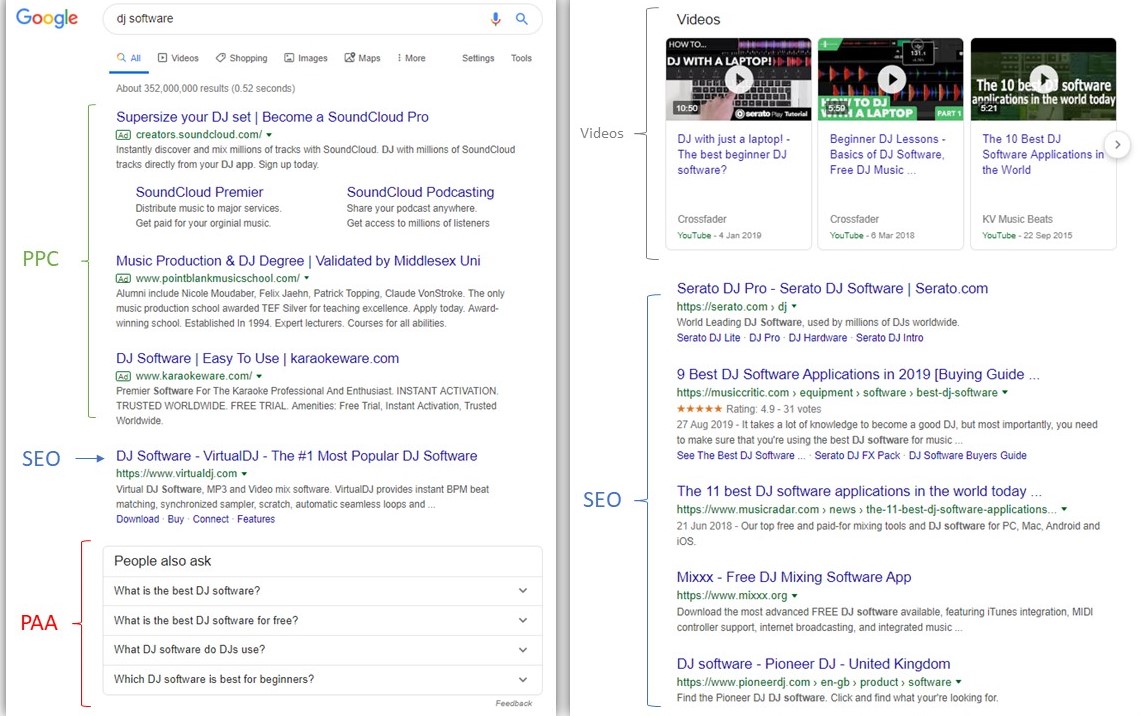The width and height of the screenshot is (1141, 716).
Task: Click the search box containing 'dj software'
Action: (x=290, y=19)
